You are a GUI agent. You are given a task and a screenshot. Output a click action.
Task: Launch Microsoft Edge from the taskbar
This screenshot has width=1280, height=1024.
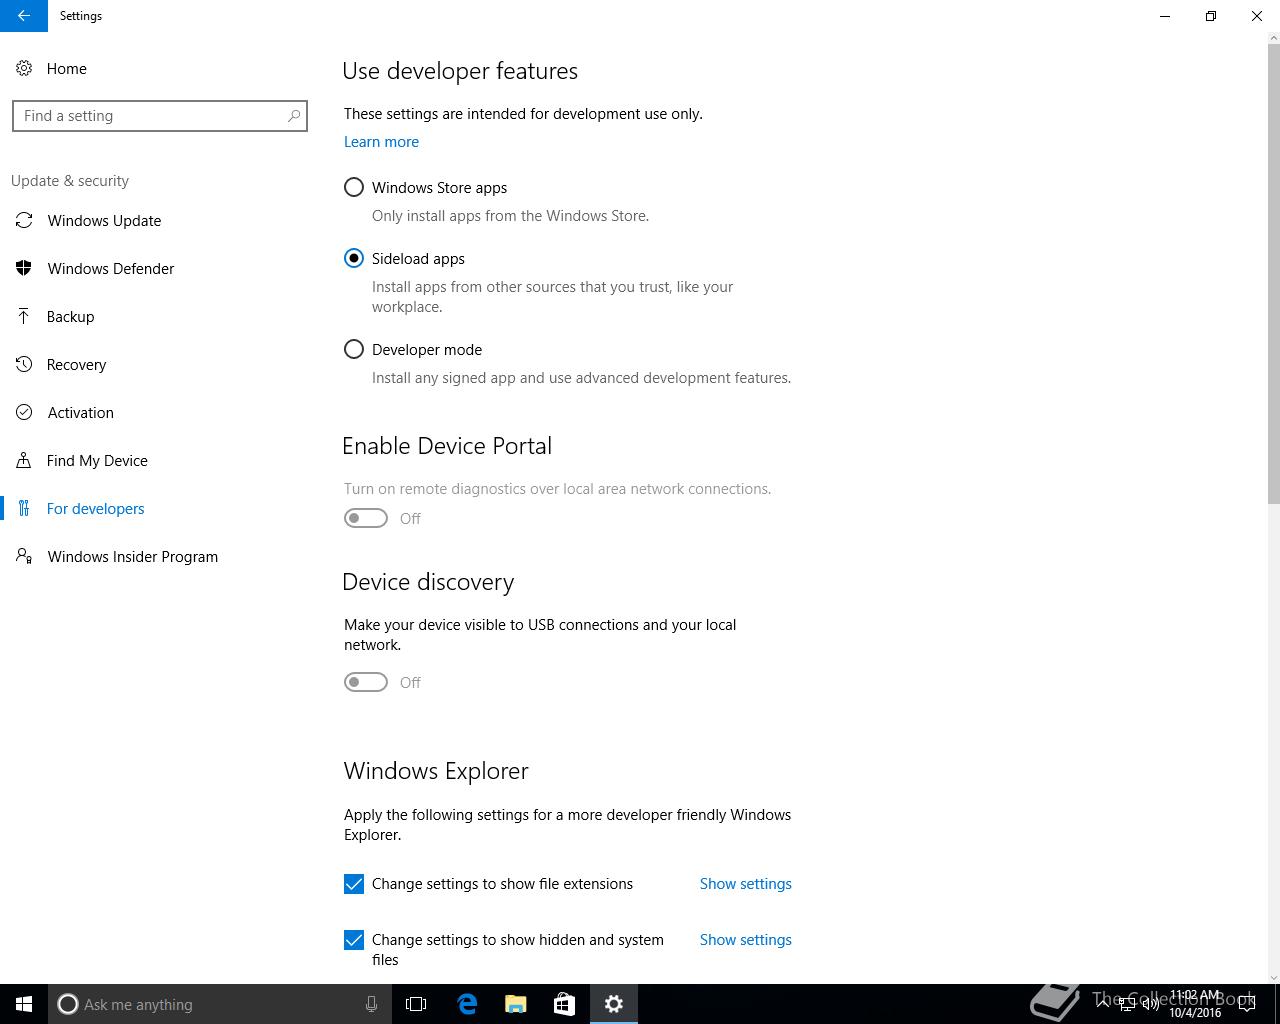[467, 1004]
